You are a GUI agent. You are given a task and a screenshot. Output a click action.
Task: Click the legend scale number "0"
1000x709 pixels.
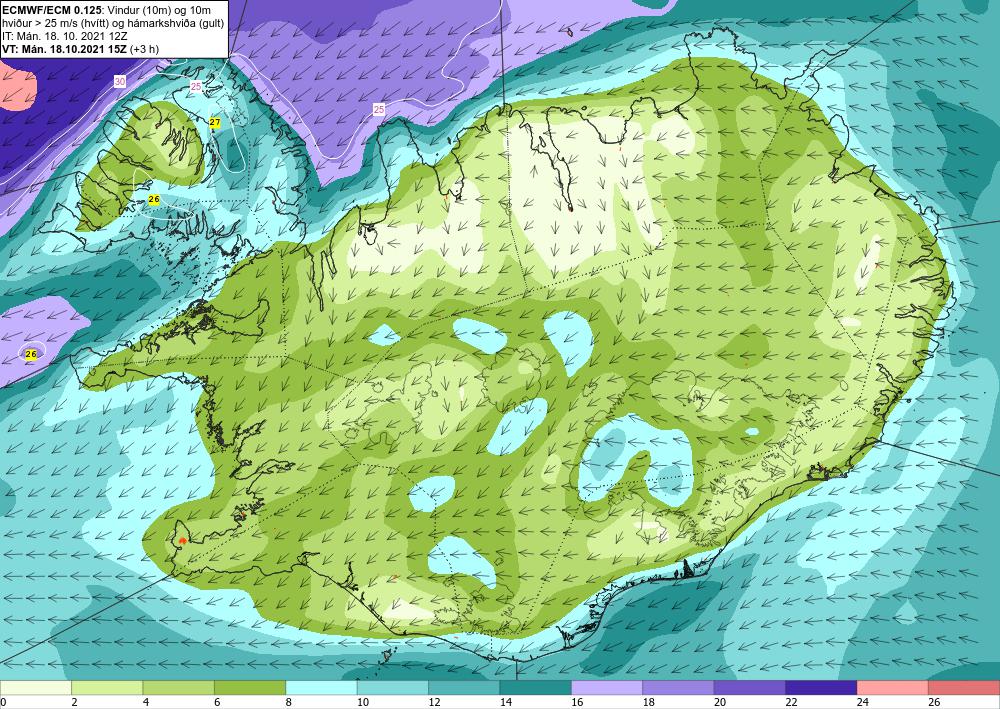(x=3, y=702)
